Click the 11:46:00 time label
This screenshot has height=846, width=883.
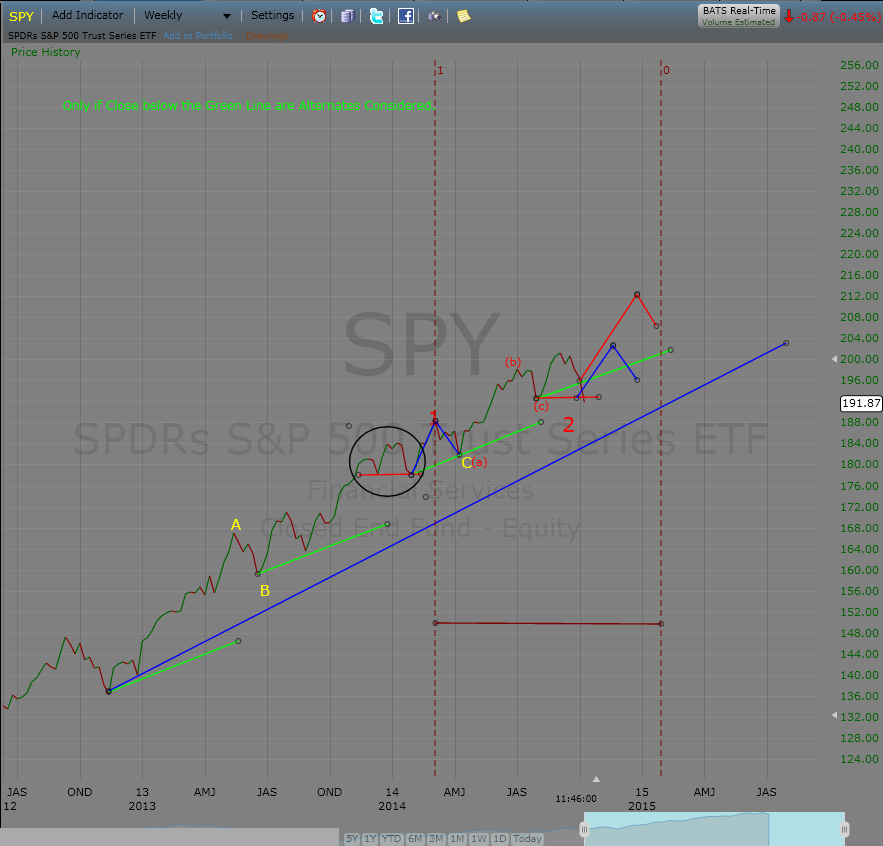[576, 799]
